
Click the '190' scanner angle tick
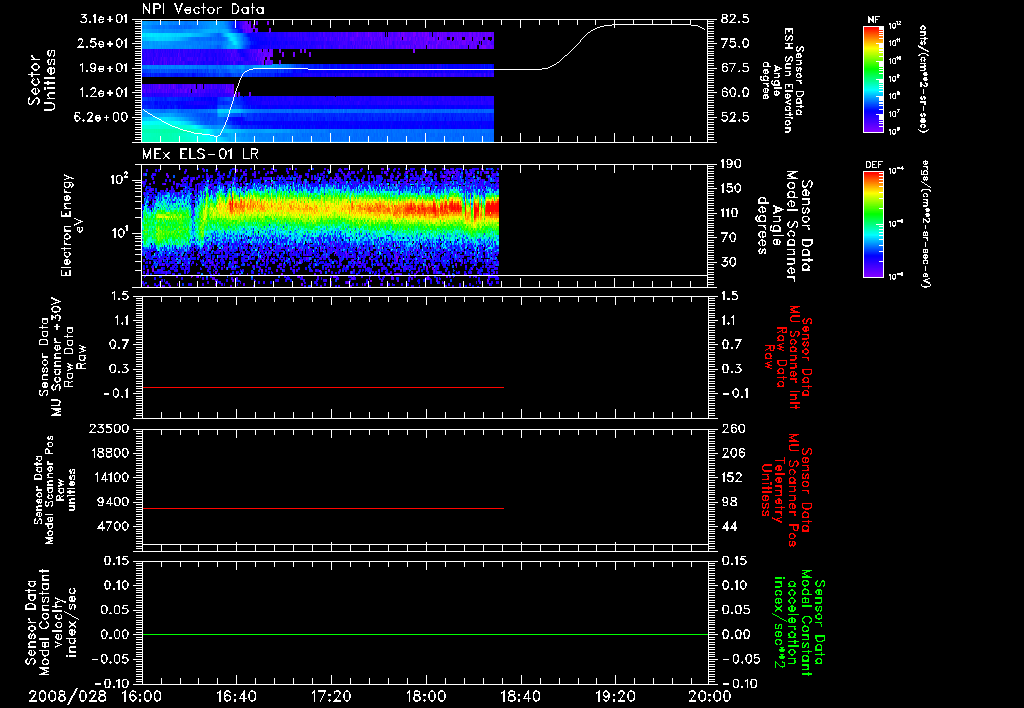click(x=731, y=164)
